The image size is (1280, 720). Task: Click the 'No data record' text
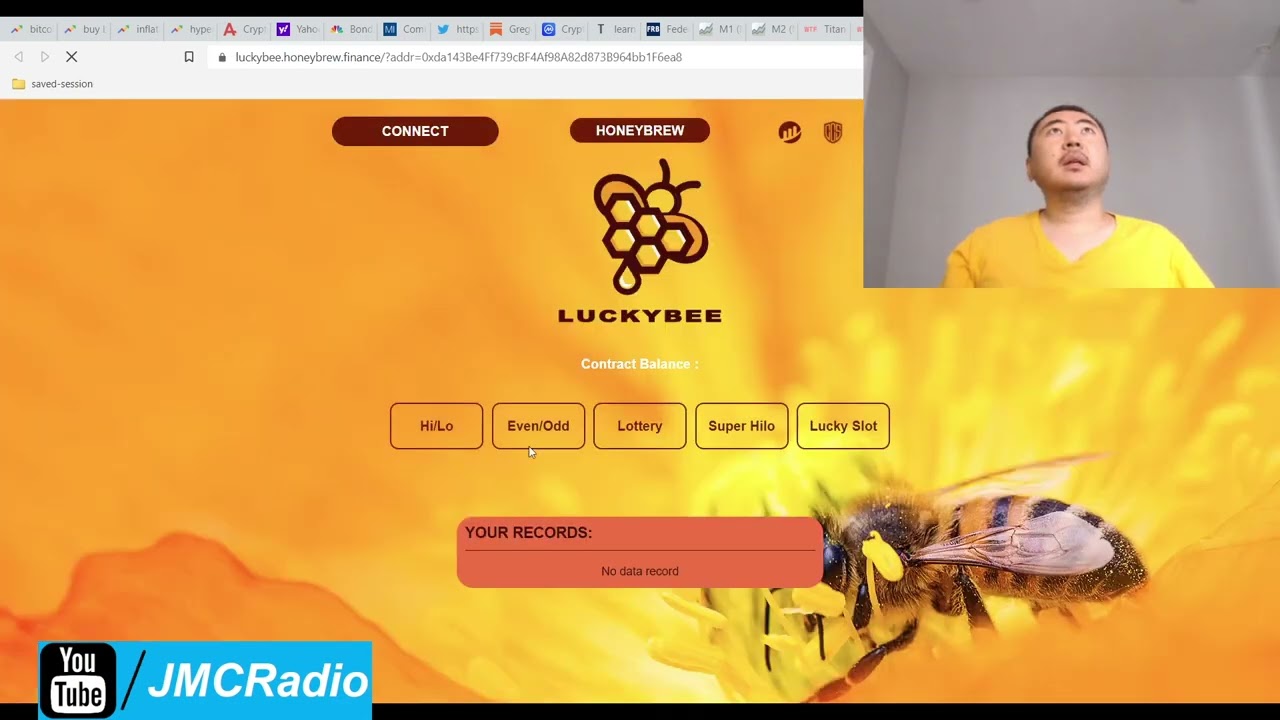click(640, 571)
